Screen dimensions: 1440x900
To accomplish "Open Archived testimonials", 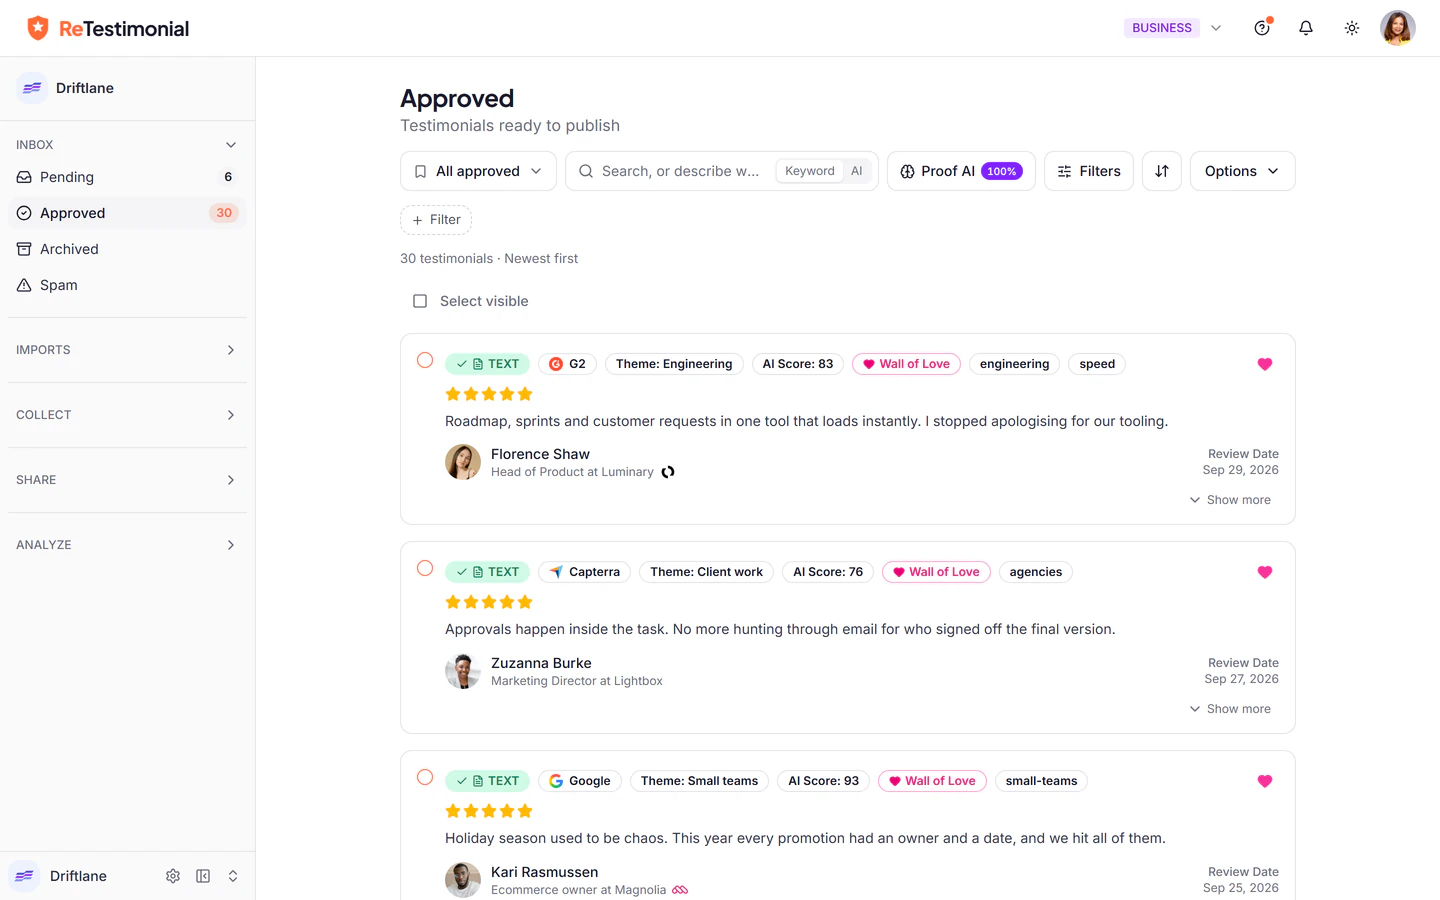I will coord(127,249).
